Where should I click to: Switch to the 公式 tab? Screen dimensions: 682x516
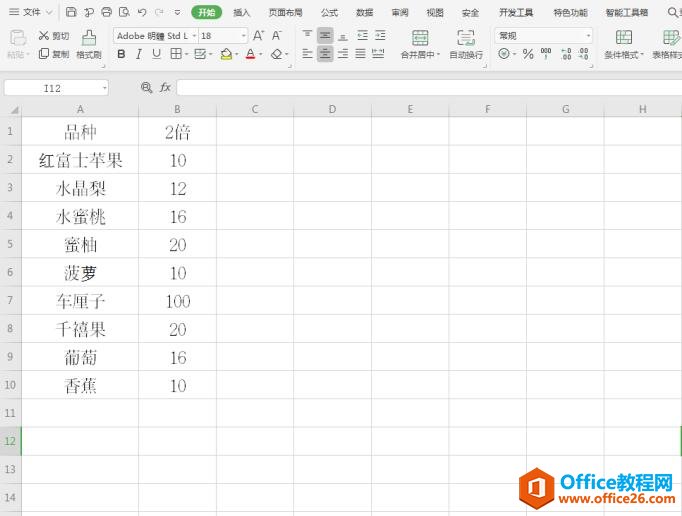click(x=329, y=13)
